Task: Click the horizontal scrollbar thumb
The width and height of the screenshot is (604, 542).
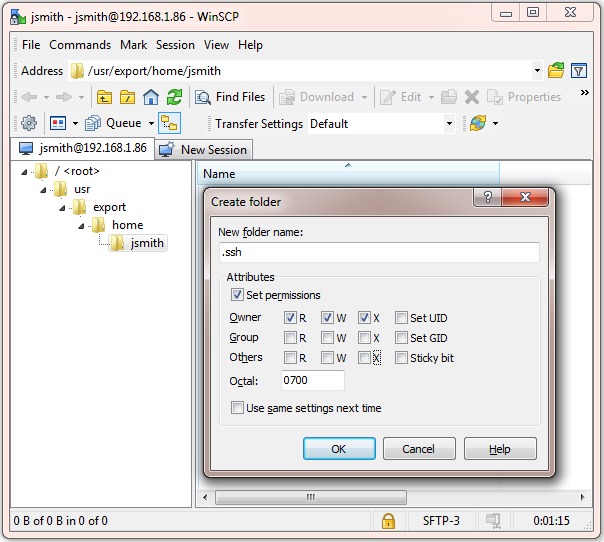Action: pos(310,497)
